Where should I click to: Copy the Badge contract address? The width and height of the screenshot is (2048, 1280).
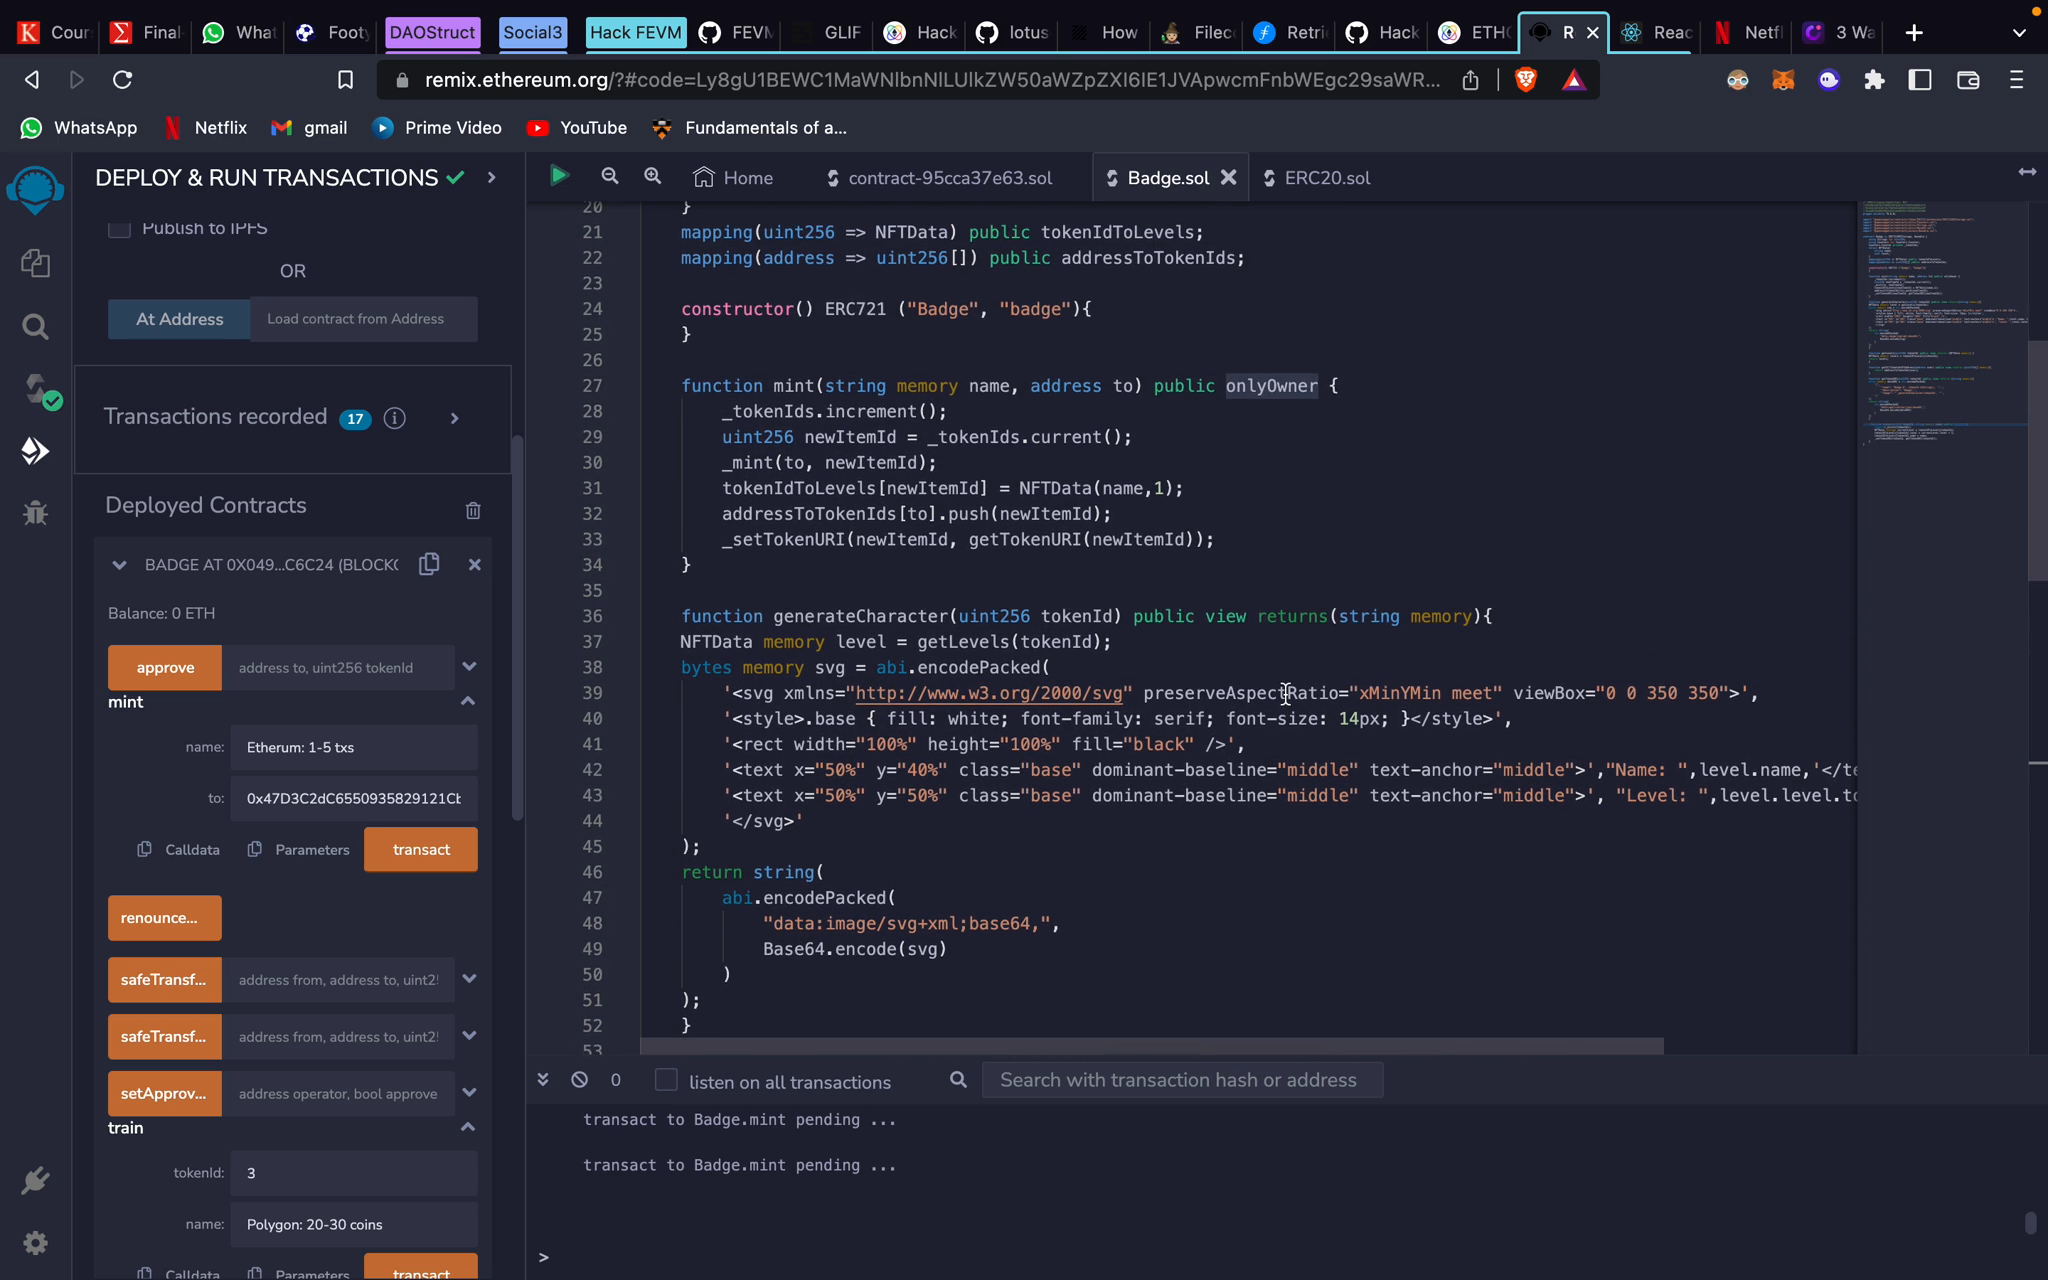(429, 564)
